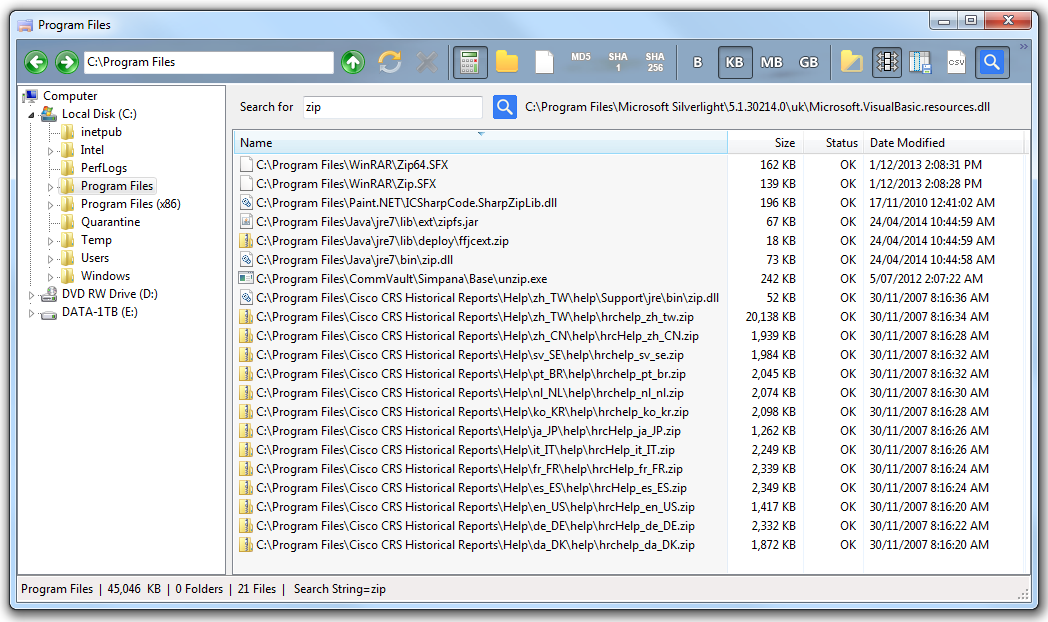Open a folder using the yellow folder icon
The height and width of the screenshot is (622, 1048).
[x=506, y=61]
